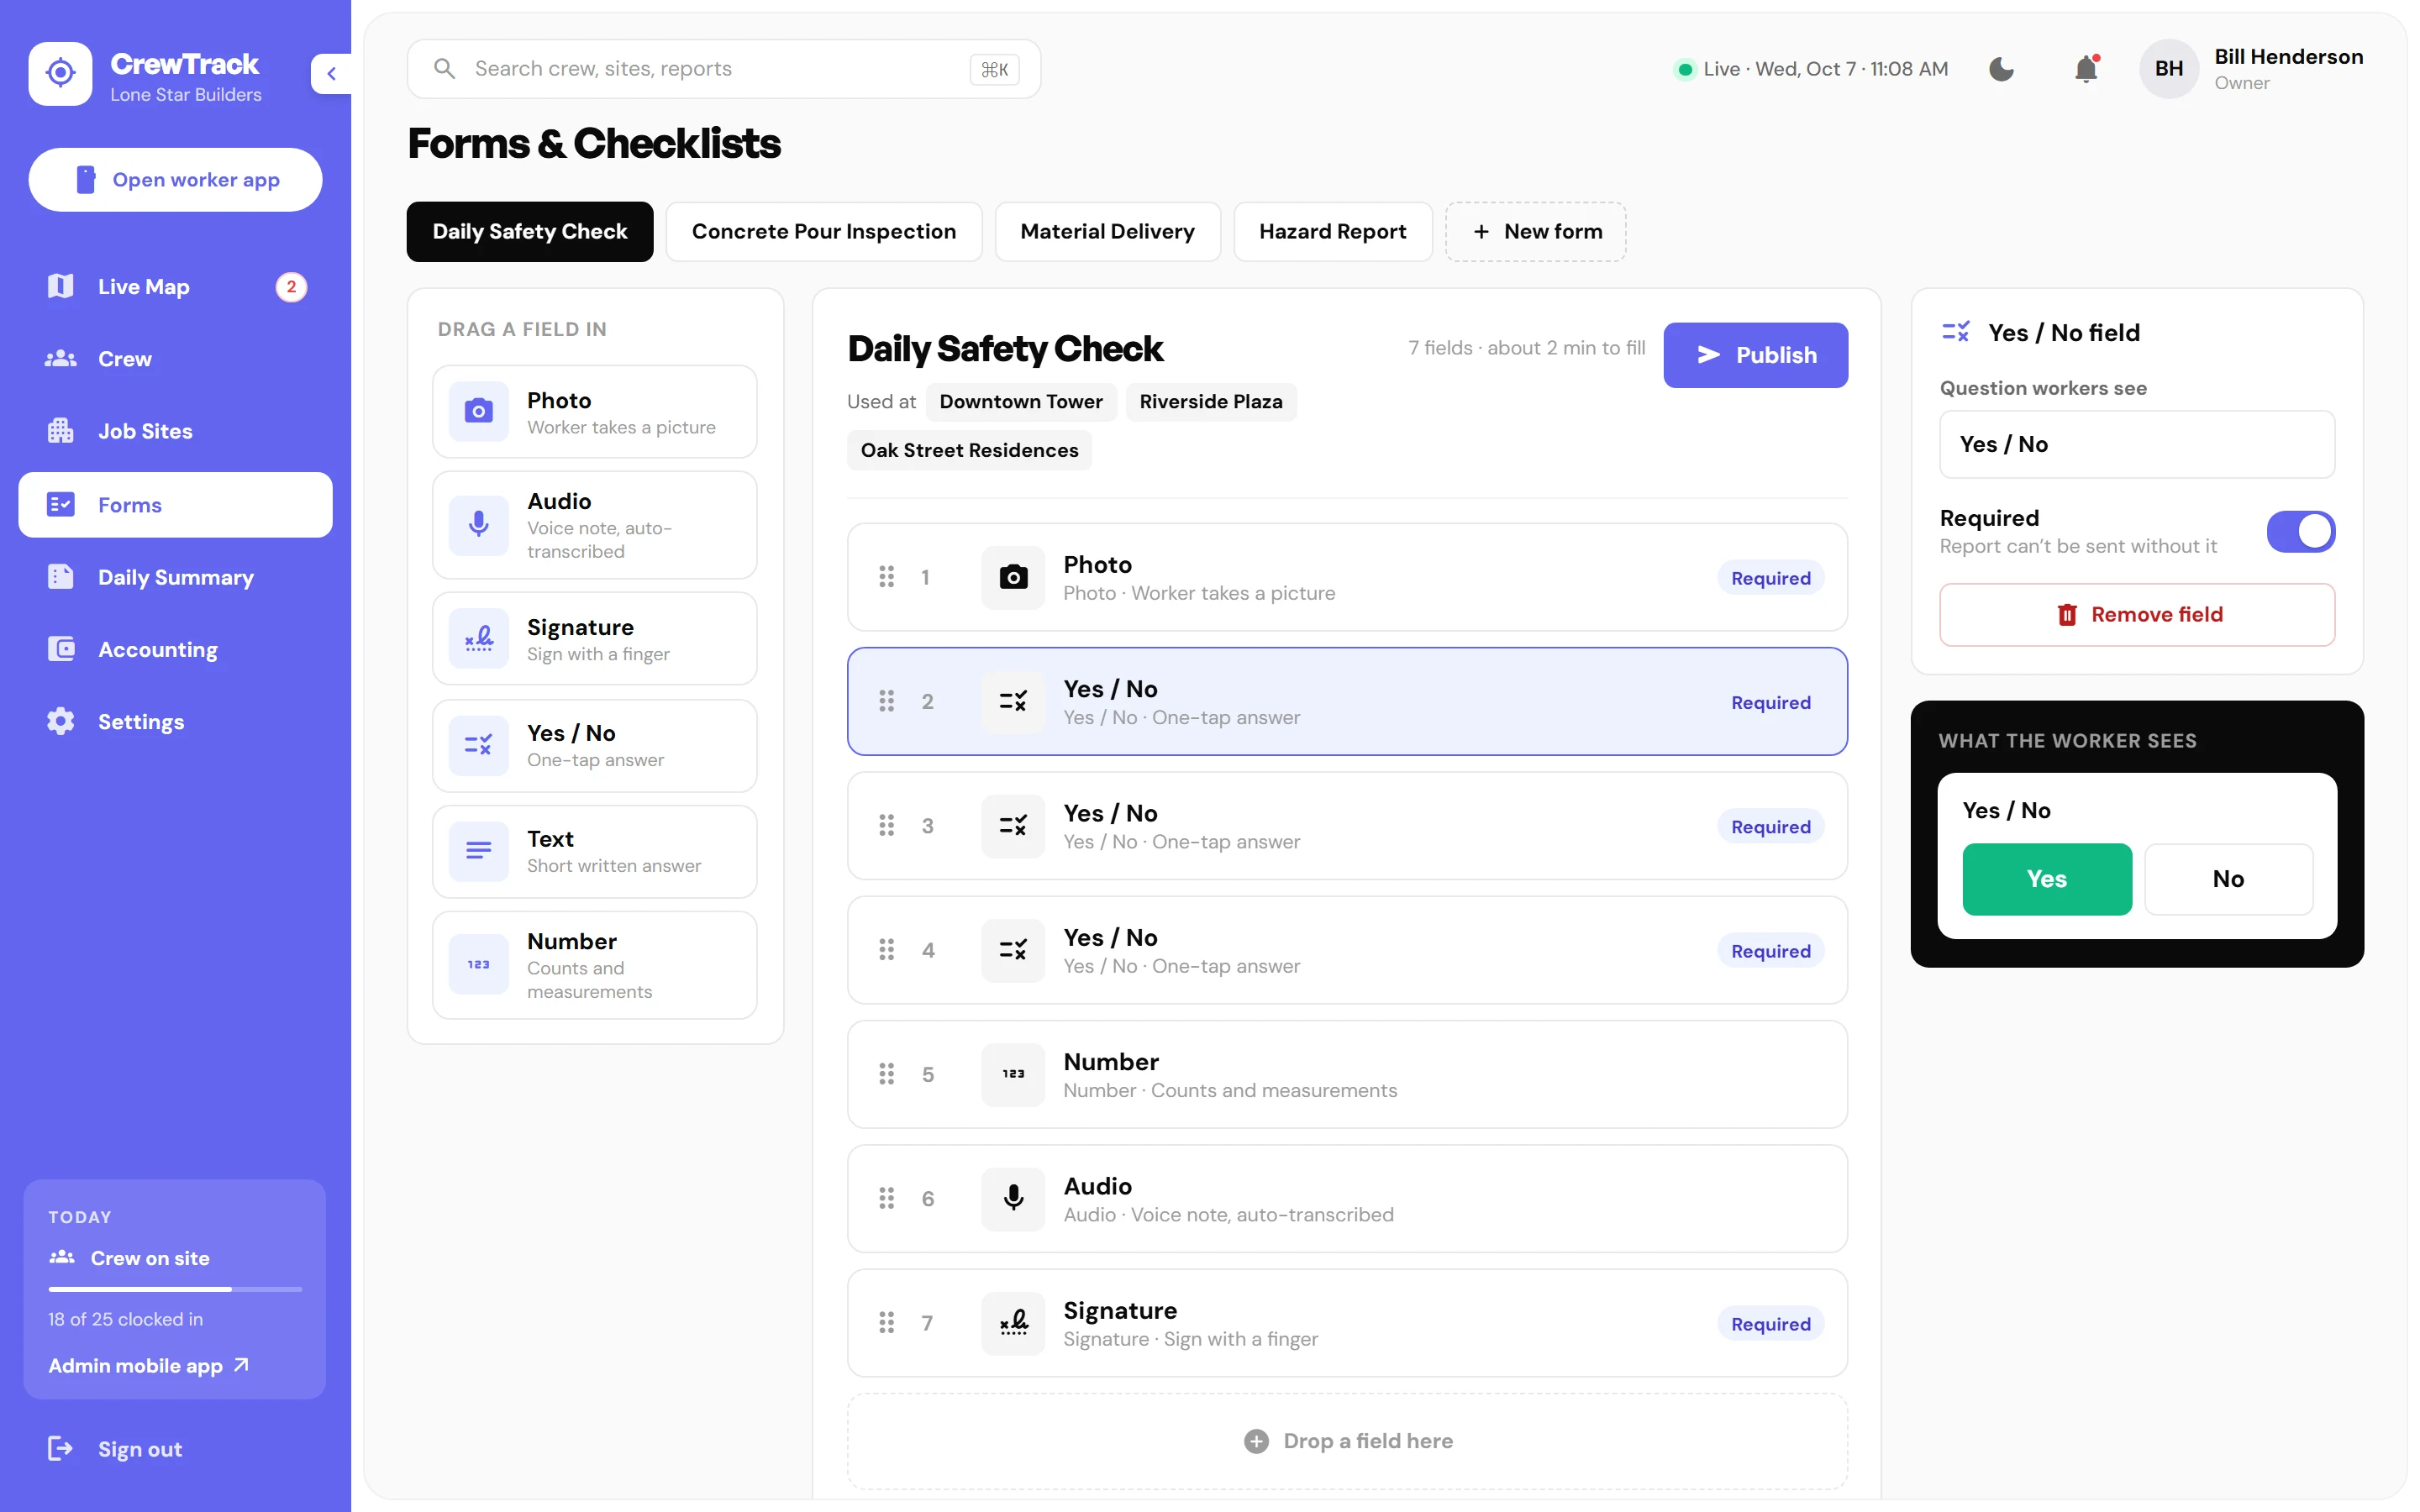Grab the drag handle of field 5 Number
Image resolution: width=2420 pixels, height=1512 pixels.
click(x=886, y=1074)
